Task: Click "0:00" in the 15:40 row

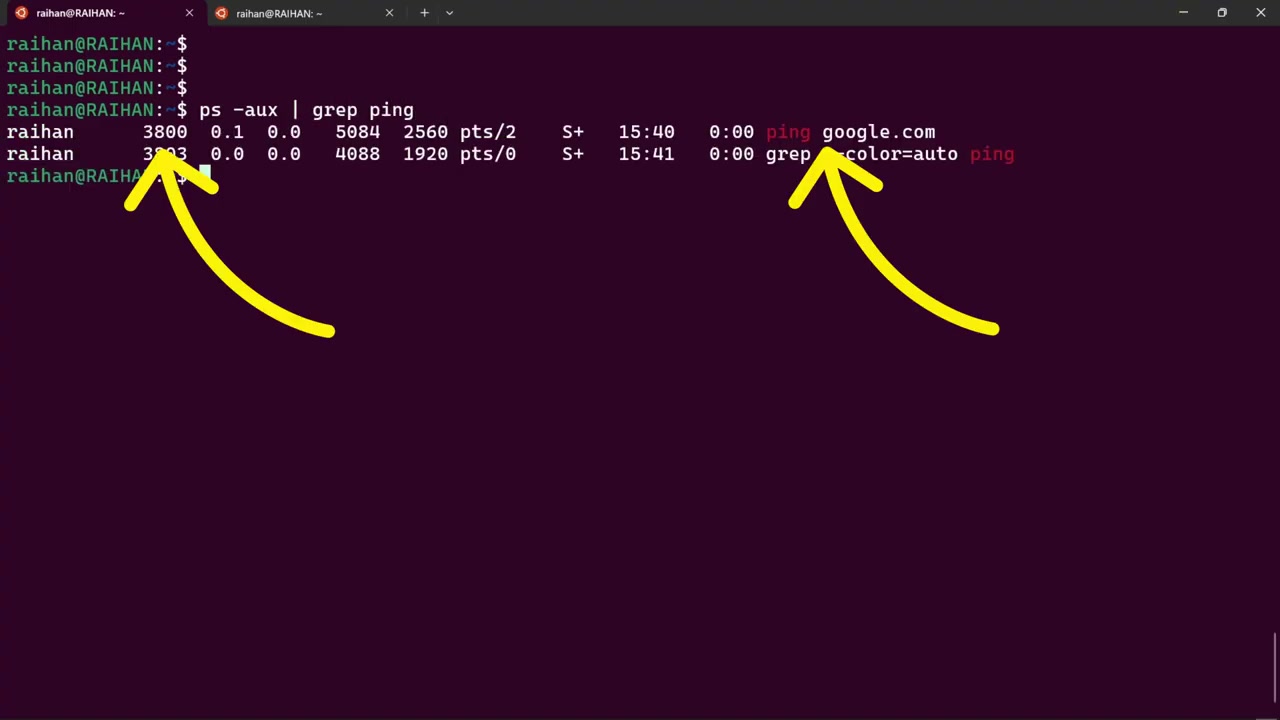Action: [731, 132]
